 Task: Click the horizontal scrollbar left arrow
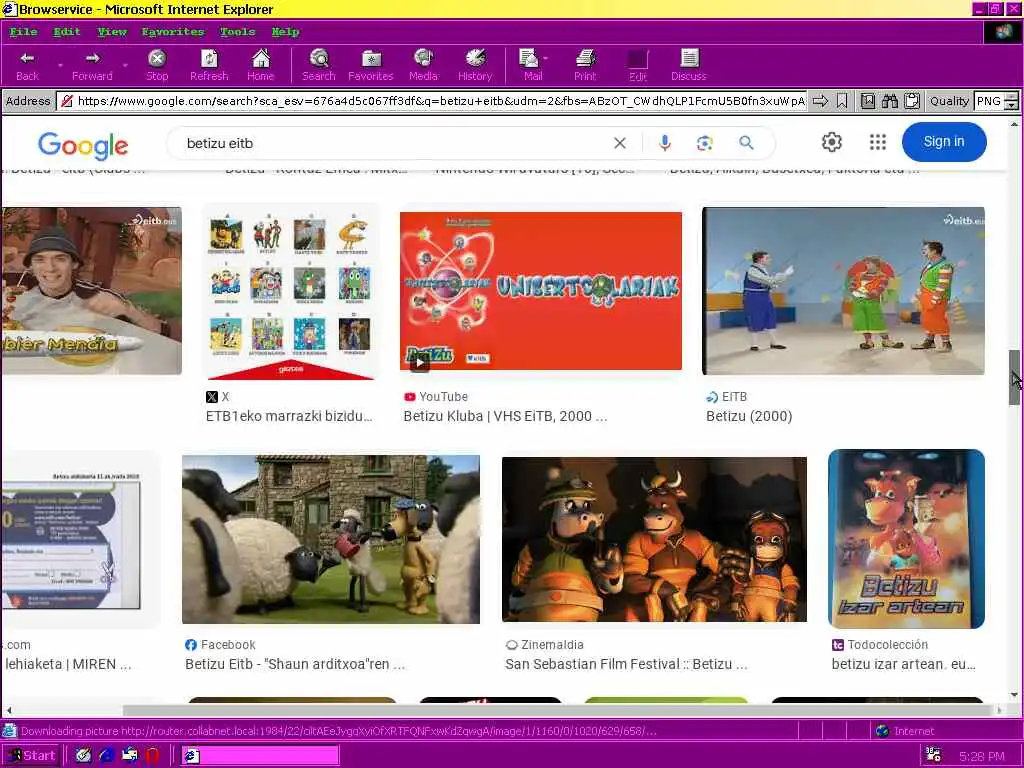coord(8,710)
